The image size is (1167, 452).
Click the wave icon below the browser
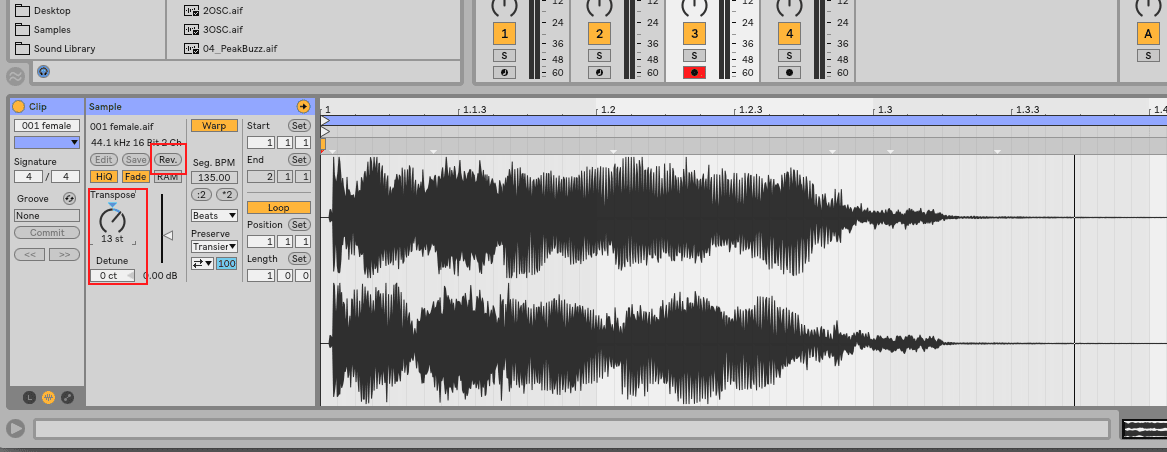point(15,76)
